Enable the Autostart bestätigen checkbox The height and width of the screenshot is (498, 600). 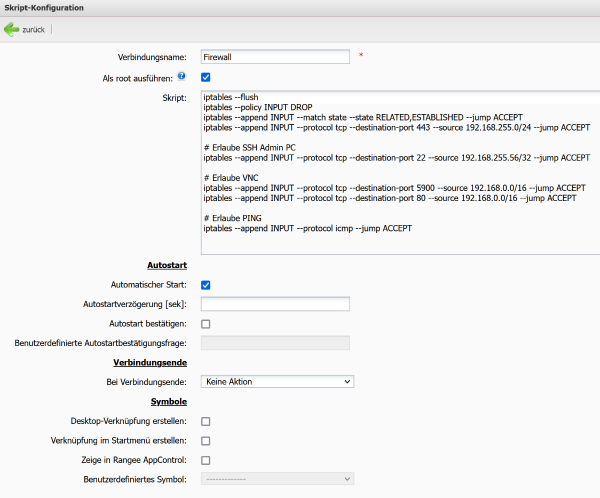[206, 324]
